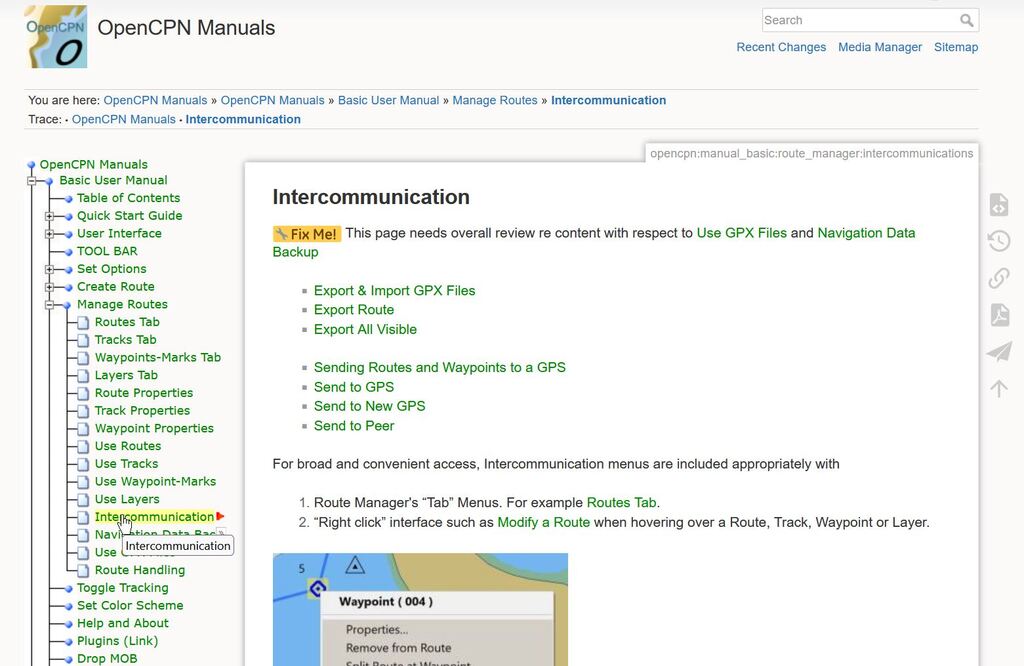Click the back to top arrow icon
The width and height of the screenshot is (1024, 666).
tap(999, 388)
